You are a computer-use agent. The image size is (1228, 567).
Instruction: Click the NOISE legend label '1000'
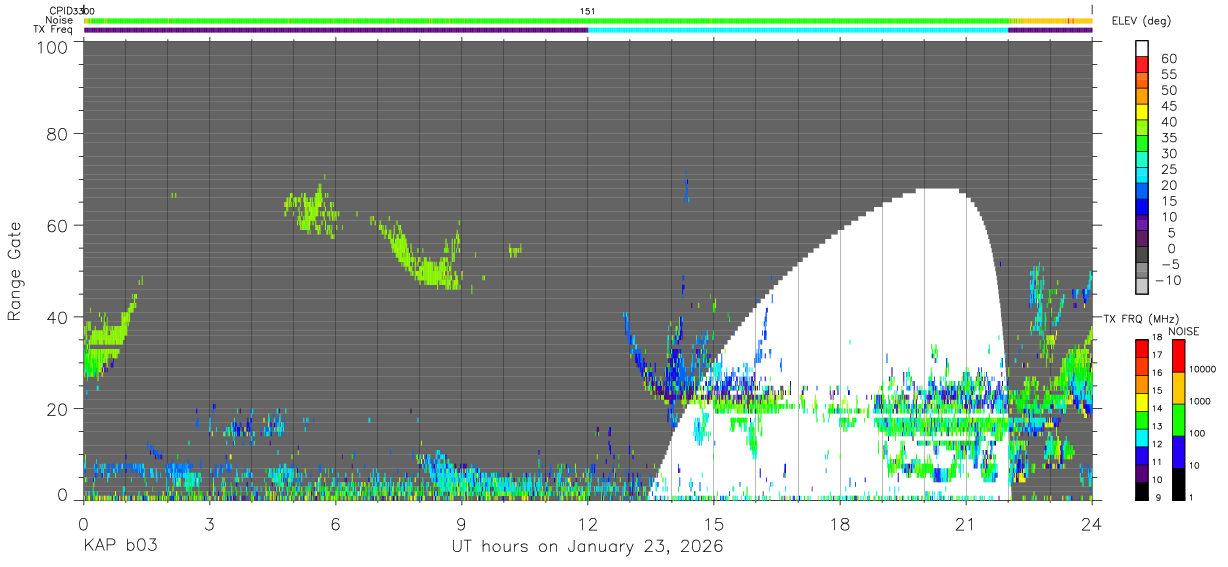[x=1198, y=400]
